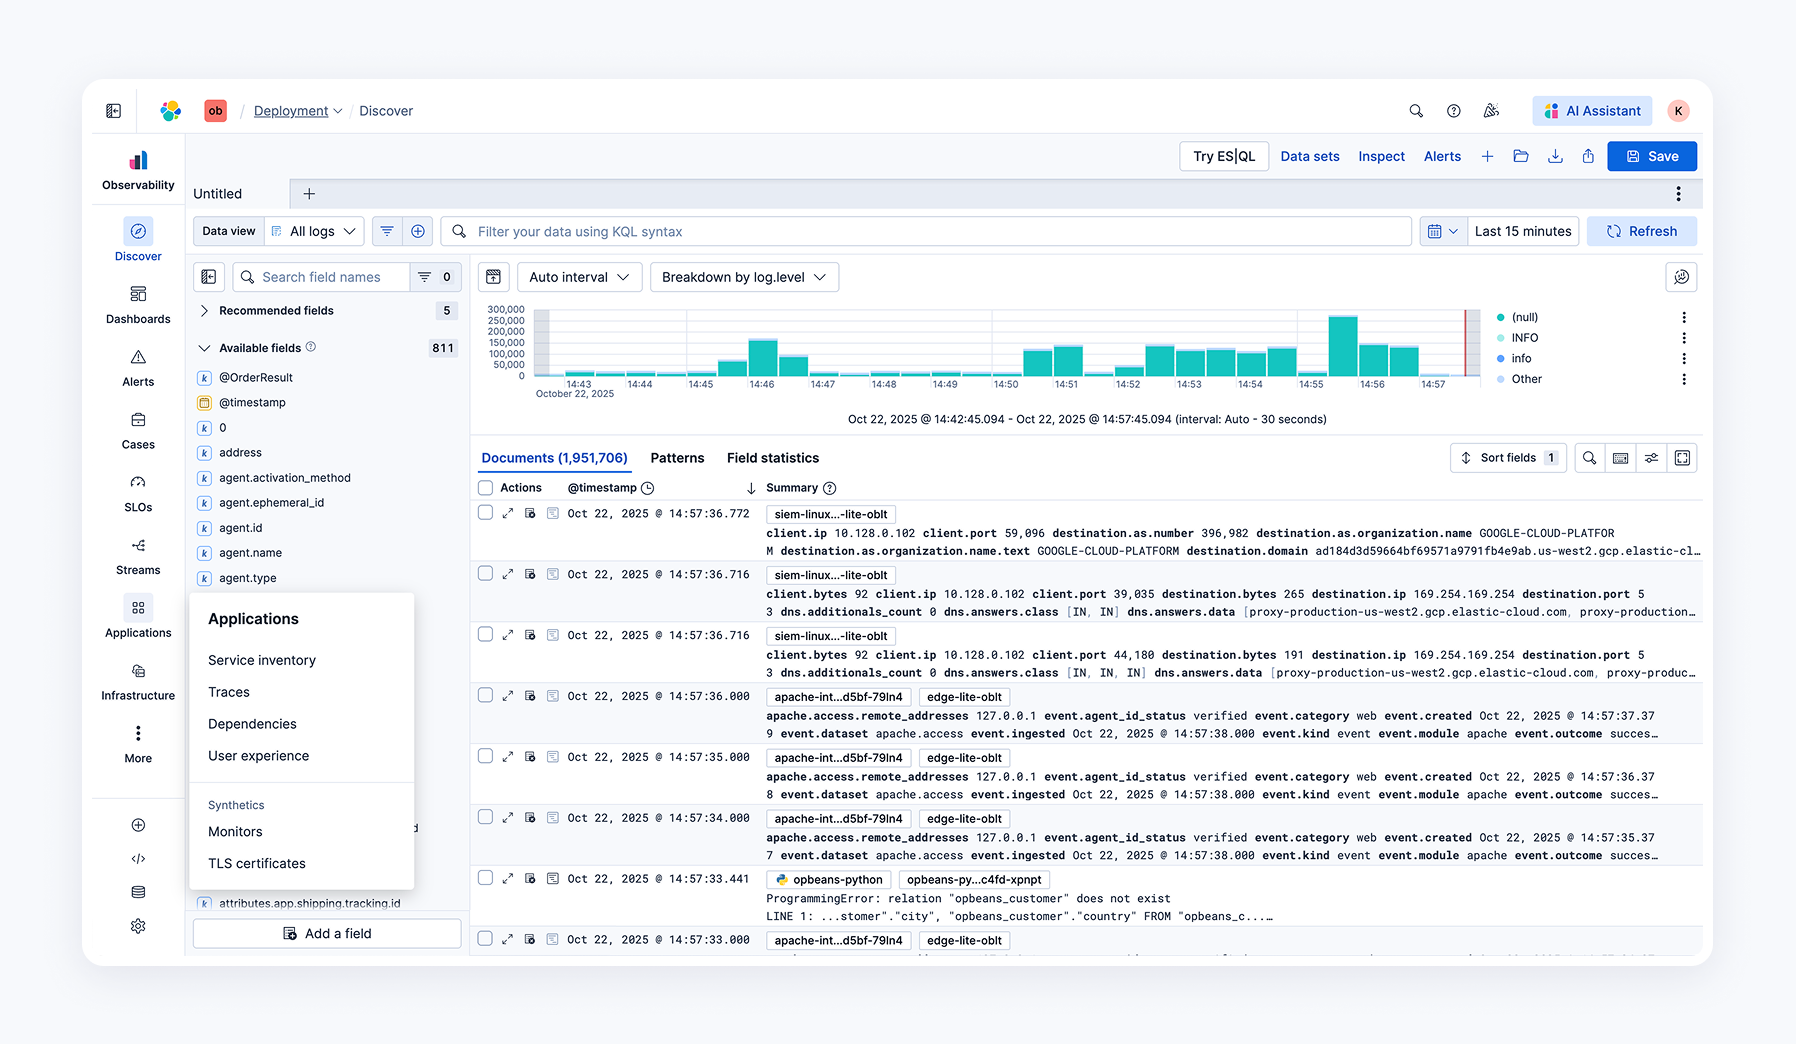The width and height of the screenshot is (1796, 1044).
Task: Focus the KQL filter query field
Action: tap(926, 231)
